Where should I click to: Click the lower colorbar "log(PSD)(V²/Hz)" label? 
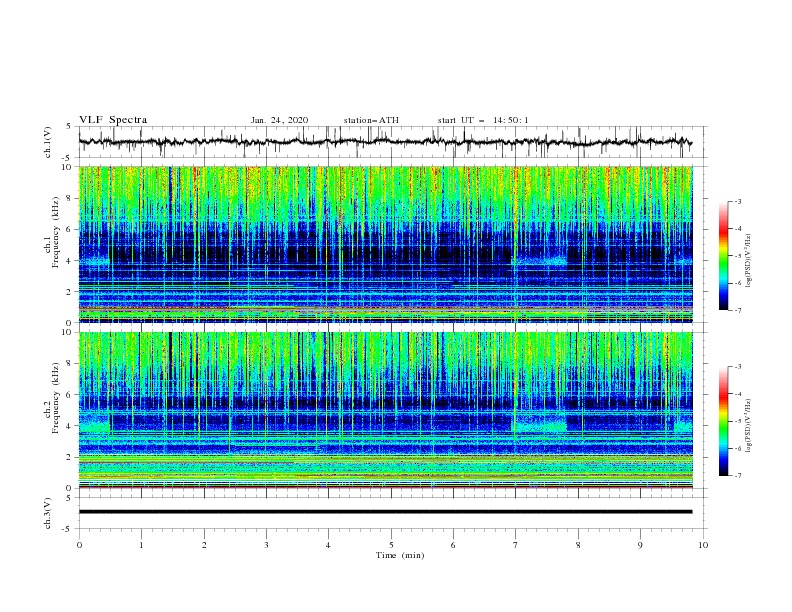748,426
